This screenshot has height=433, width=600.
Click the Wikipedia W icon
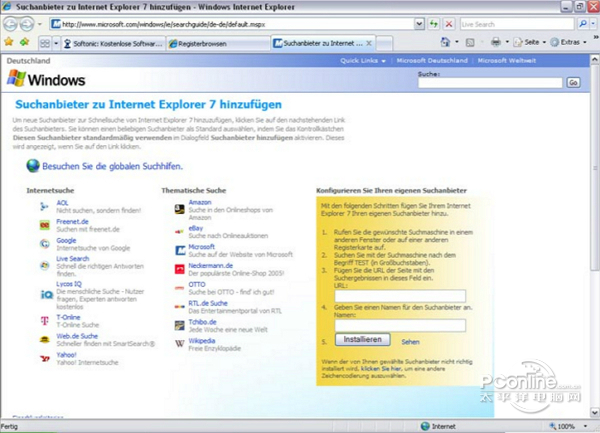tap(179, 343)
